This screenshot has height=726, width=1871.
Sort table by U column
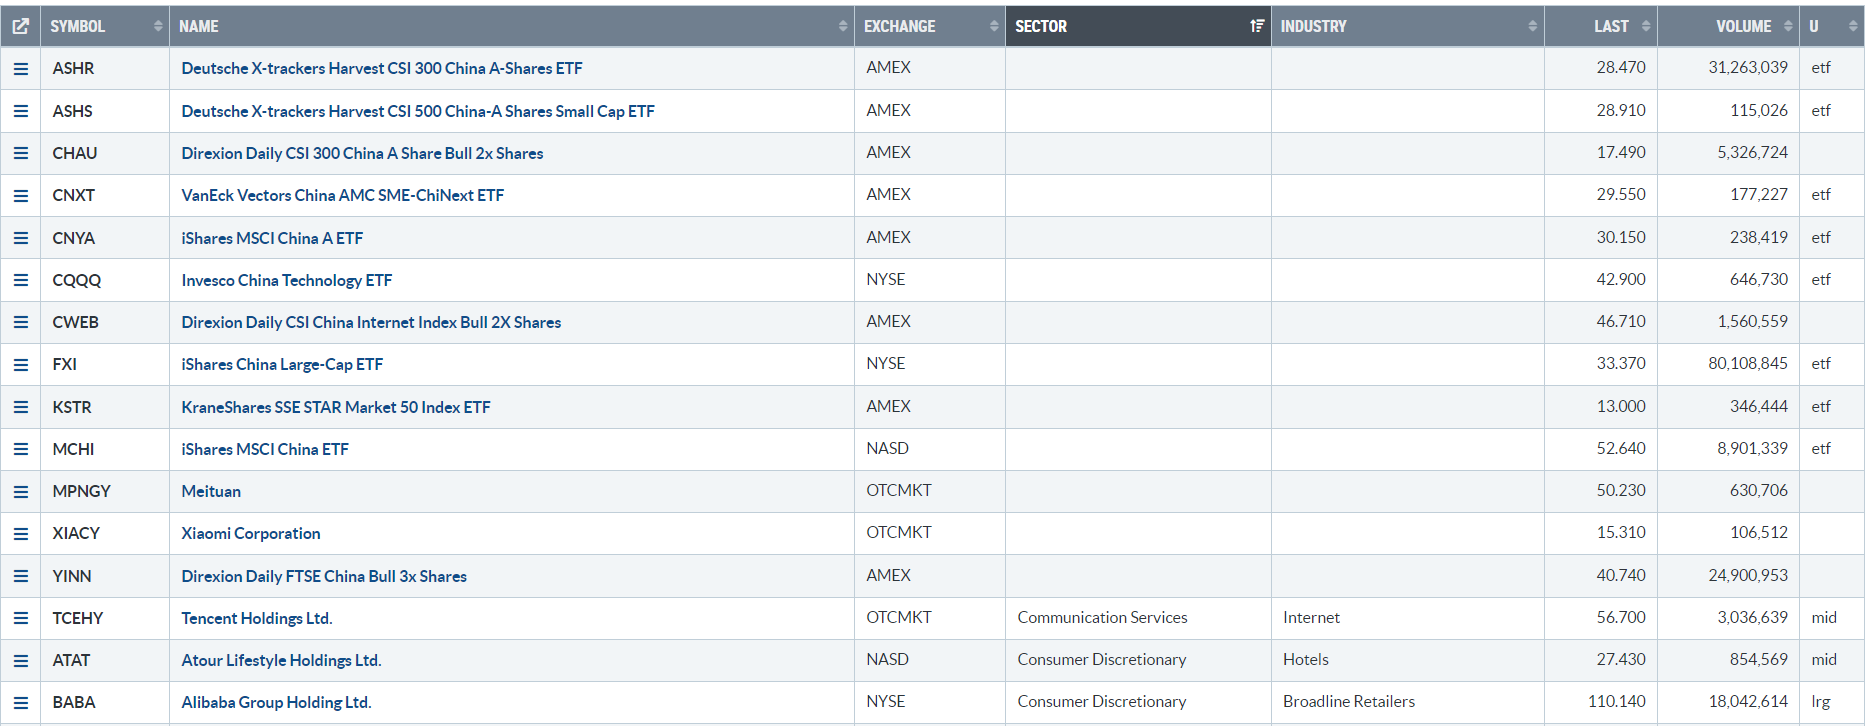(1831, 26)
